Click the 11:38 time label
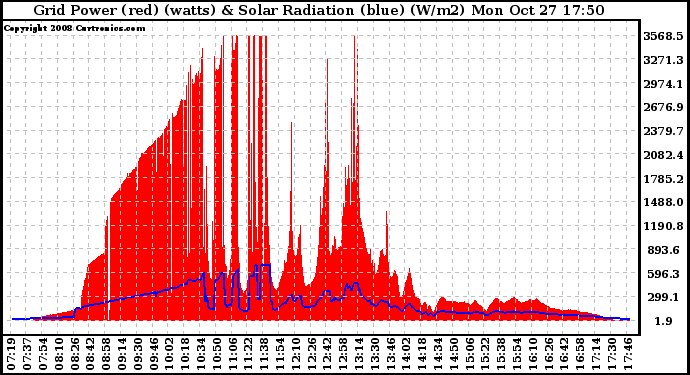Screen dimensions: 690x375 tap(264, 354)
